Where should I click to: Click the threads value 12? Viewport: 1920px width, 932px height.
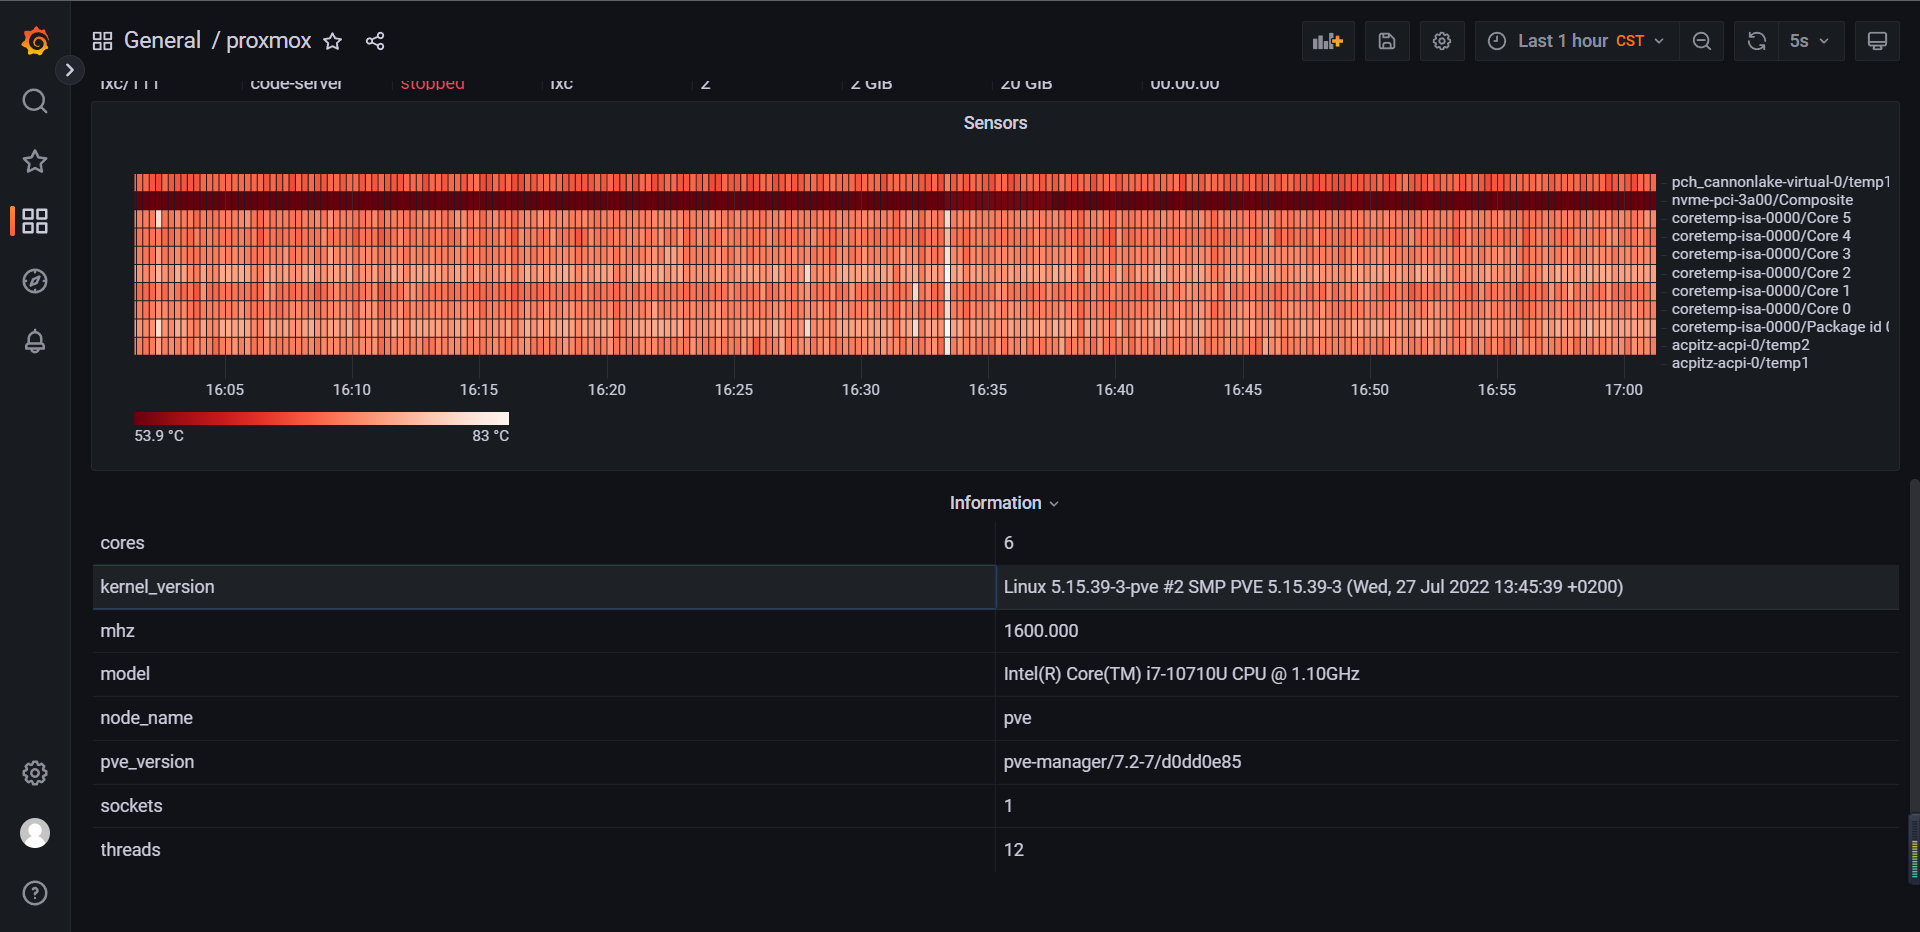point(1013,850)
